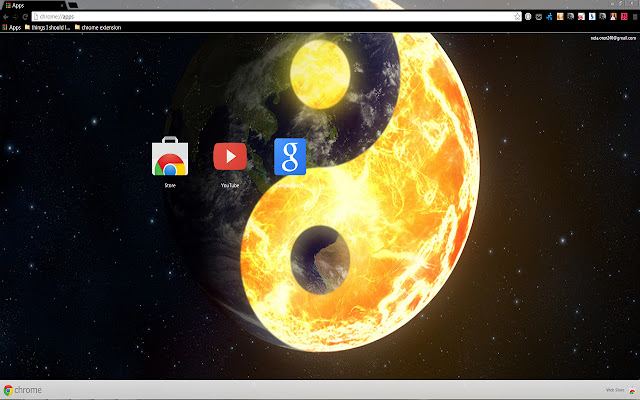
Task: Open a new tab
Action: tap(73, 5)
